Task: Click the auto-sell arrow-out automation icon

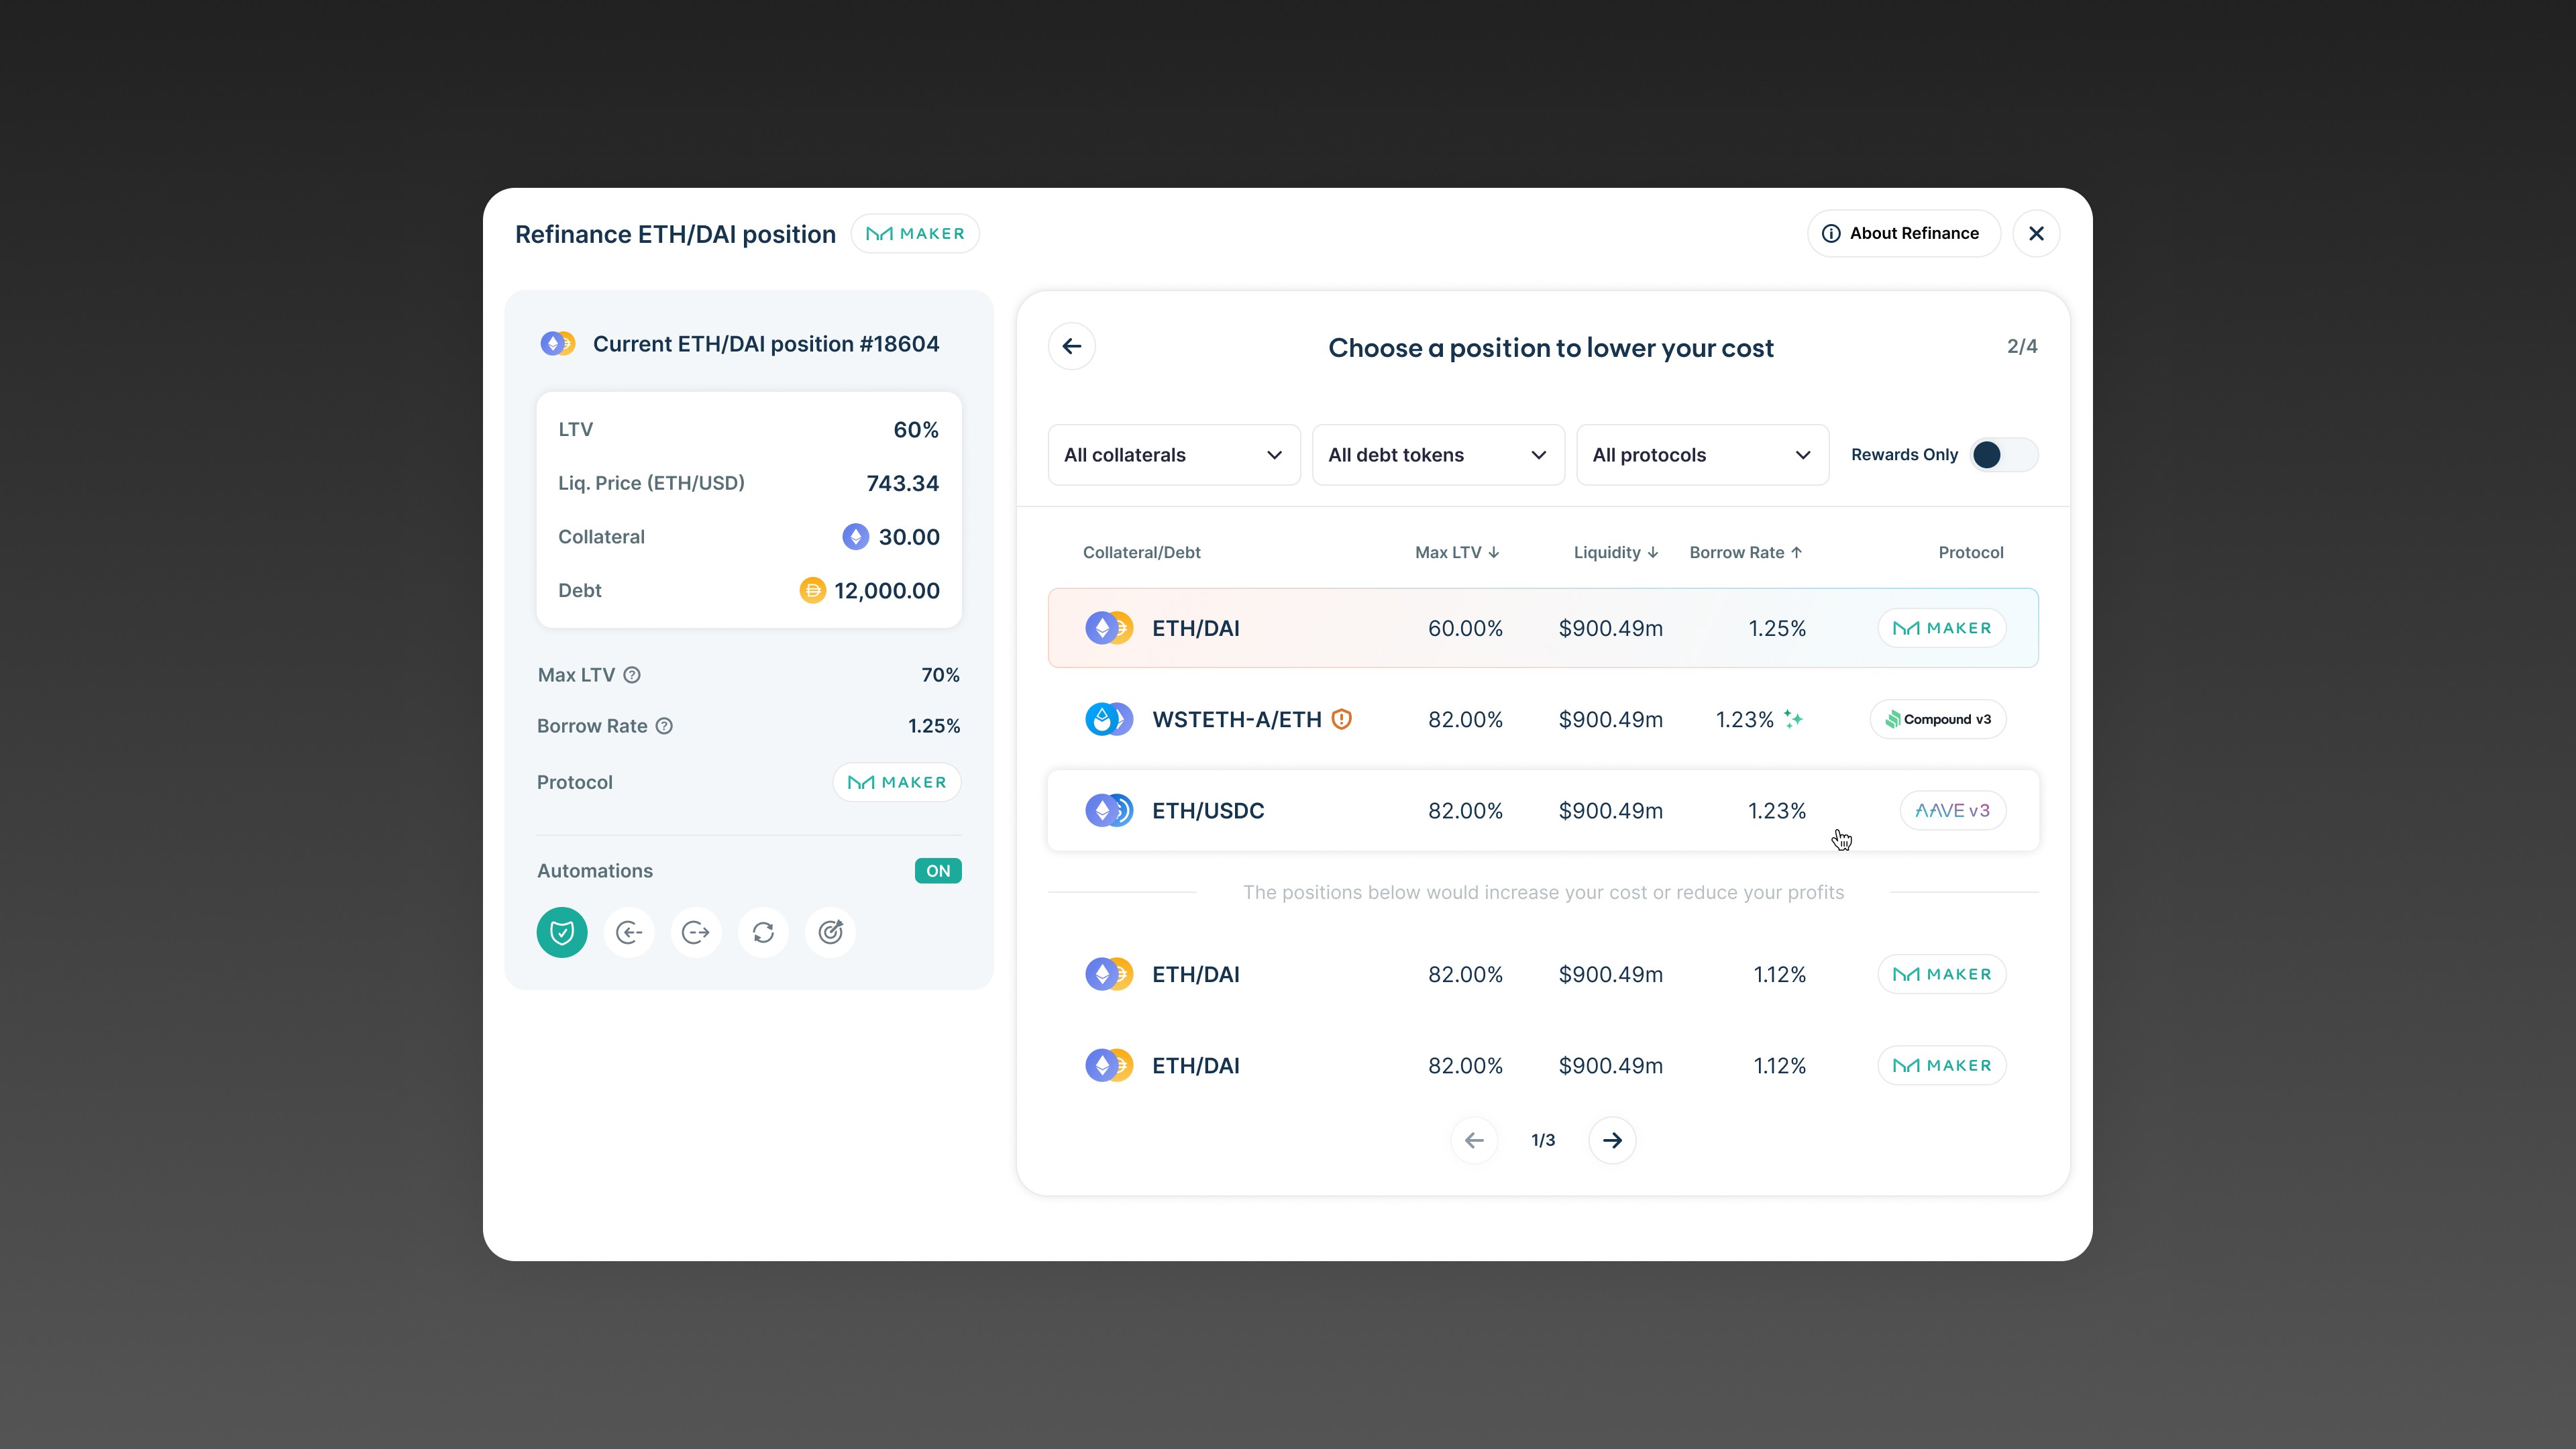Action: (696, 932)
